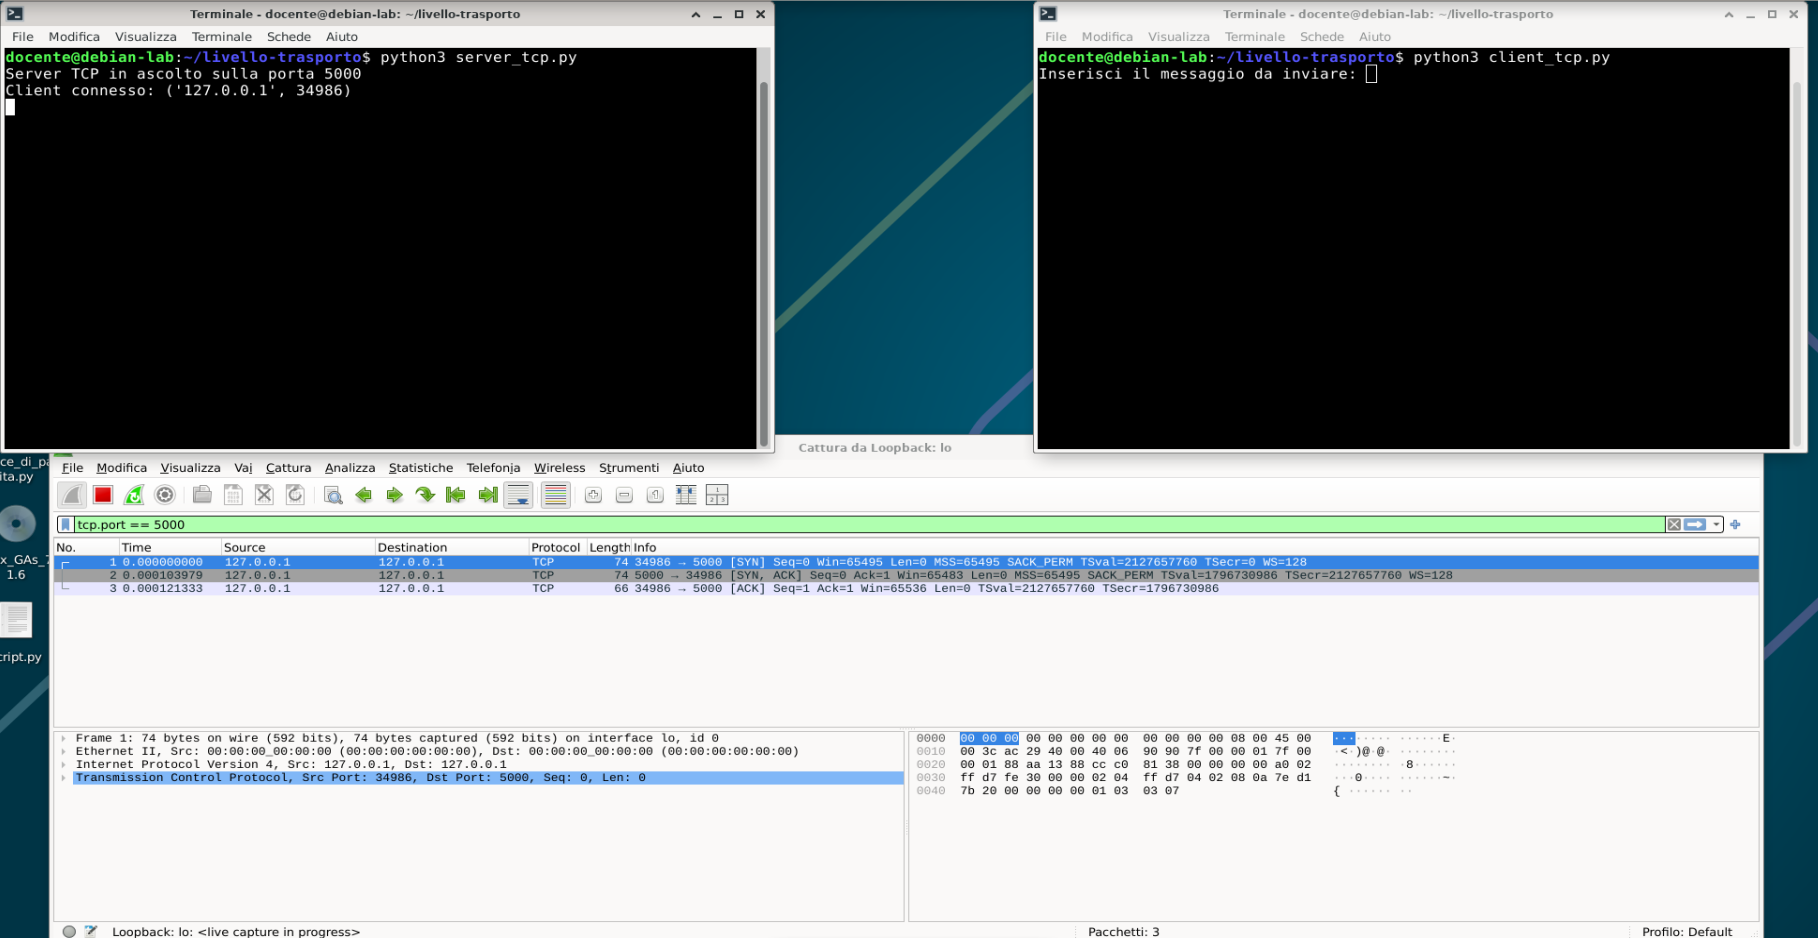Toggle packet list colorization

[556, 495]
